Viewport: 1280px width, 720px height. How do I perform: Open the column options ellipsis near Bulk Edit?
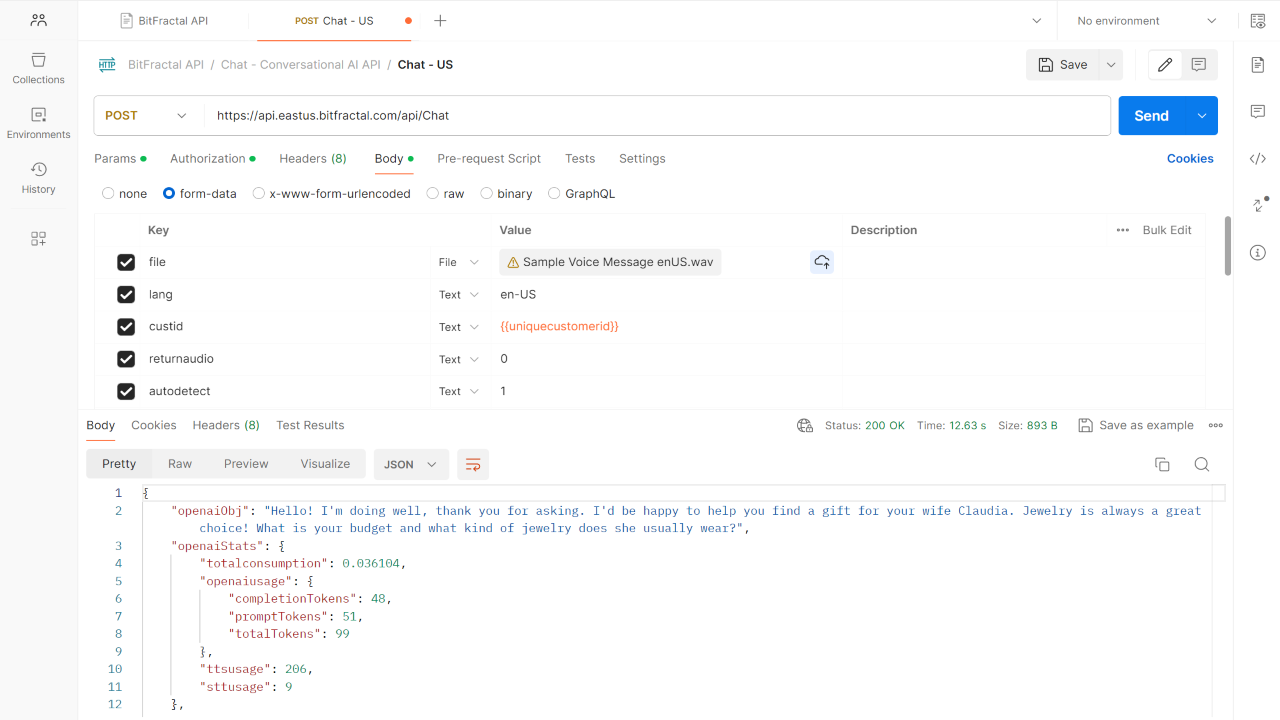point(1123,230)
